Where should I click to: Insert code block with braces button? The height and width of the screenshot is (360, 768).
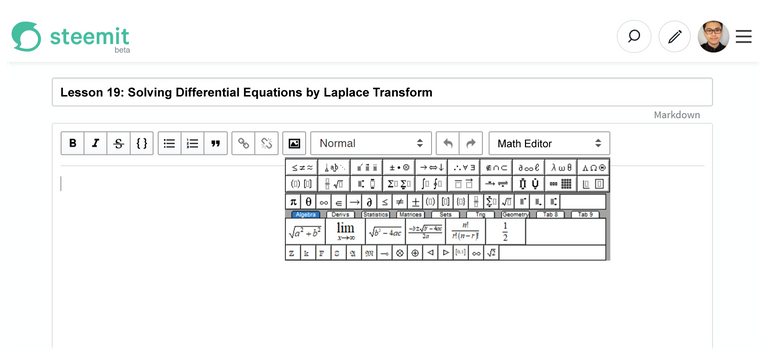142,144
